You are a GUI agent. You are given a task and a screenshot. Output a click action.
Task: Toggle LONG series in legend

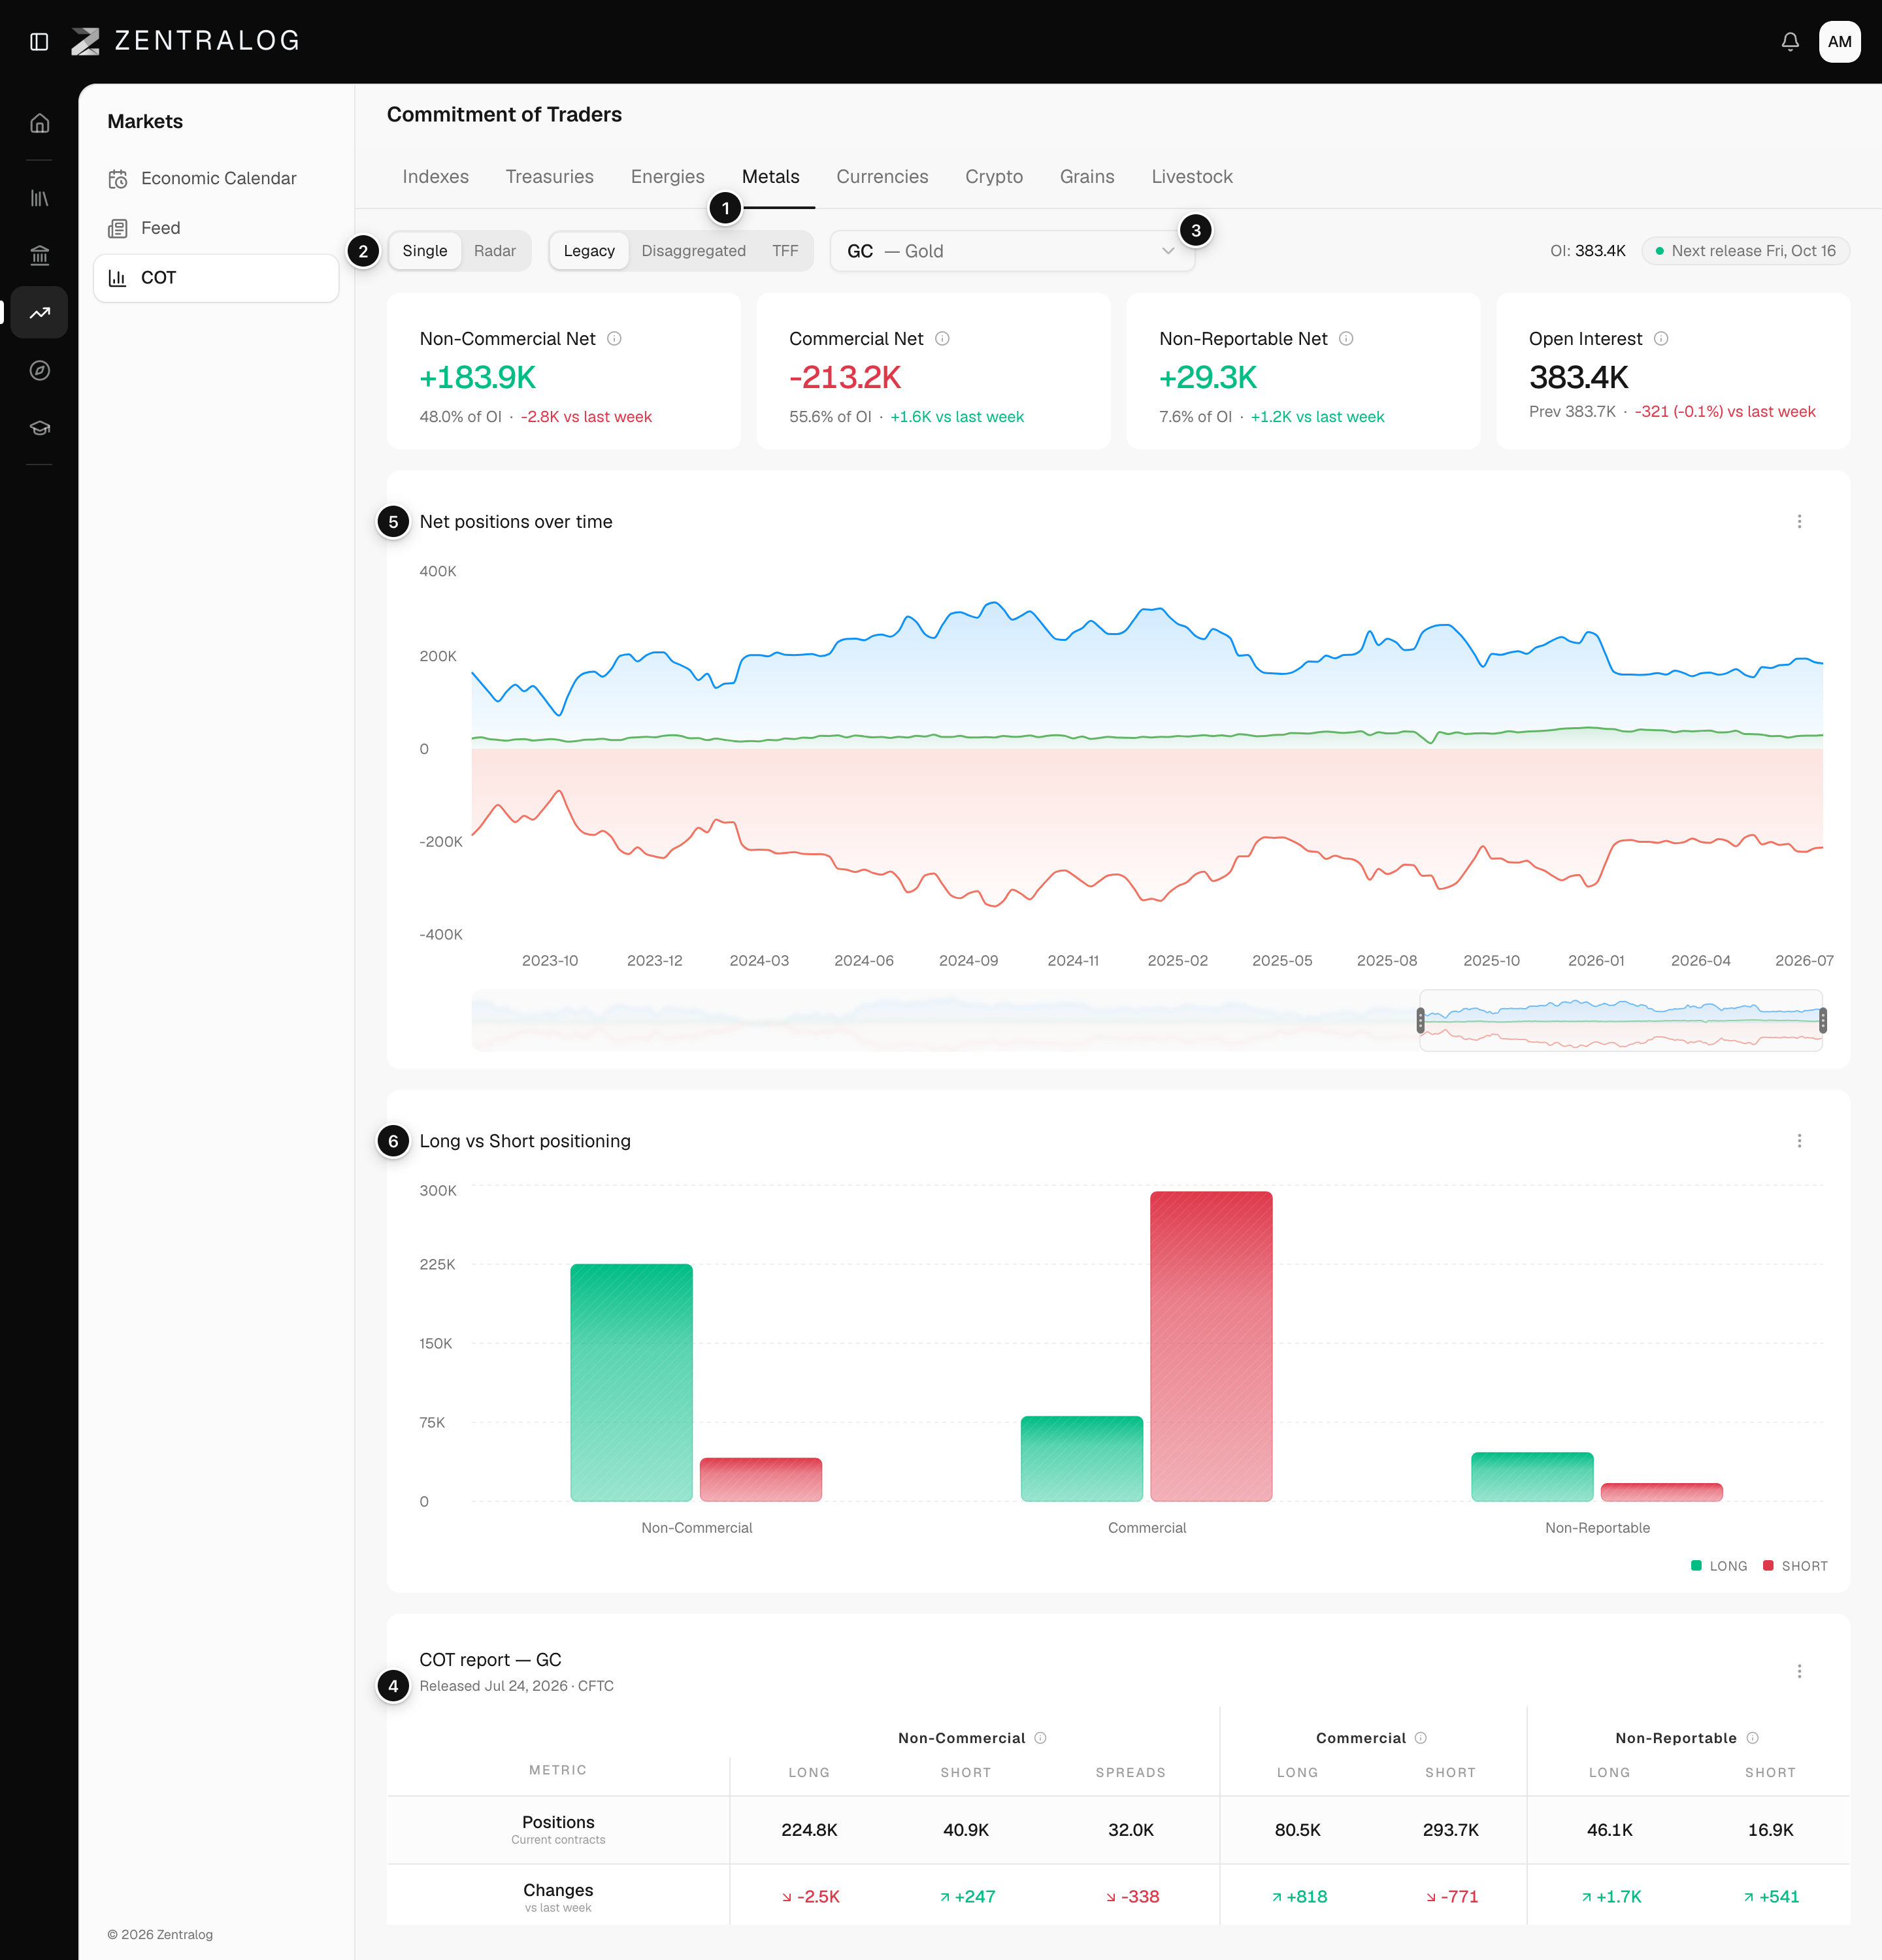pos(1719,1566)
